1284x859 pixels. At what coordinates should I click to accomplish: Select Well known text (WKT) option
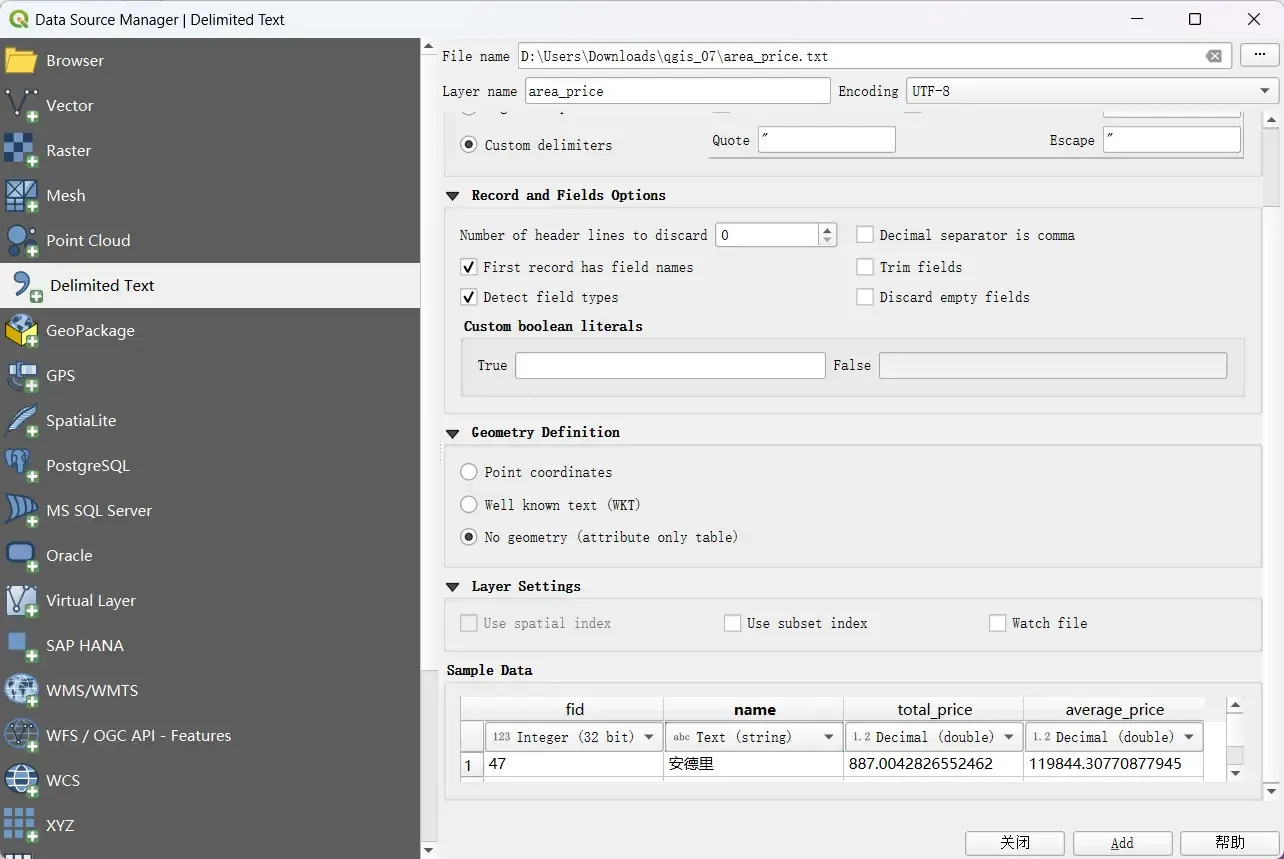tap(468, 505)
